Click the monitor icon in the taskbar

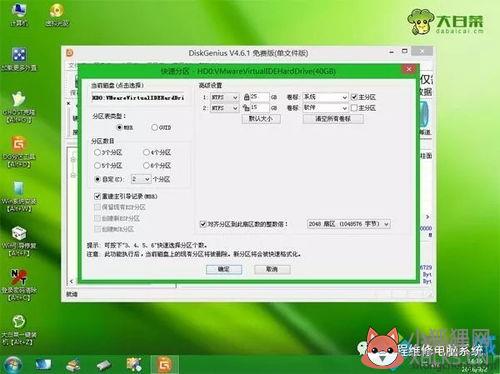[43, 364]
